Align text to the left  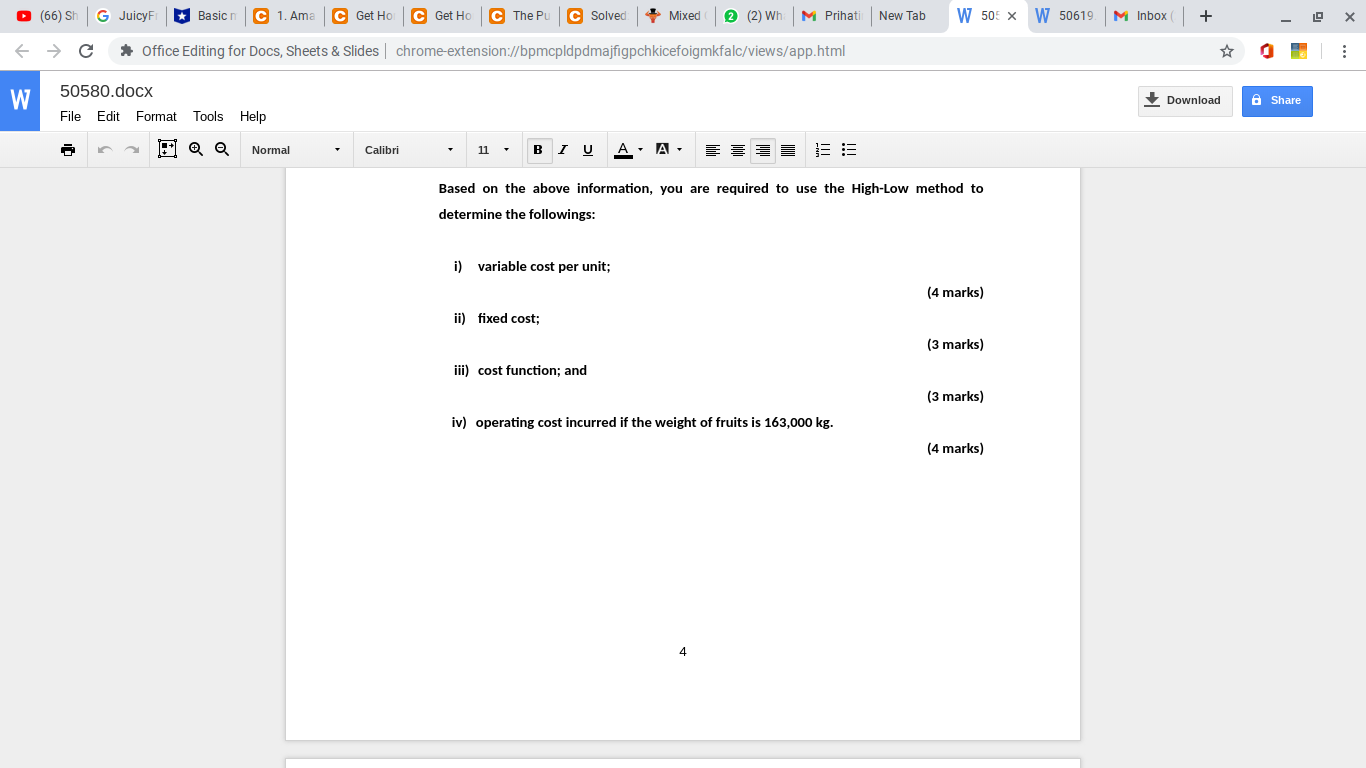[x=713, y=150]
